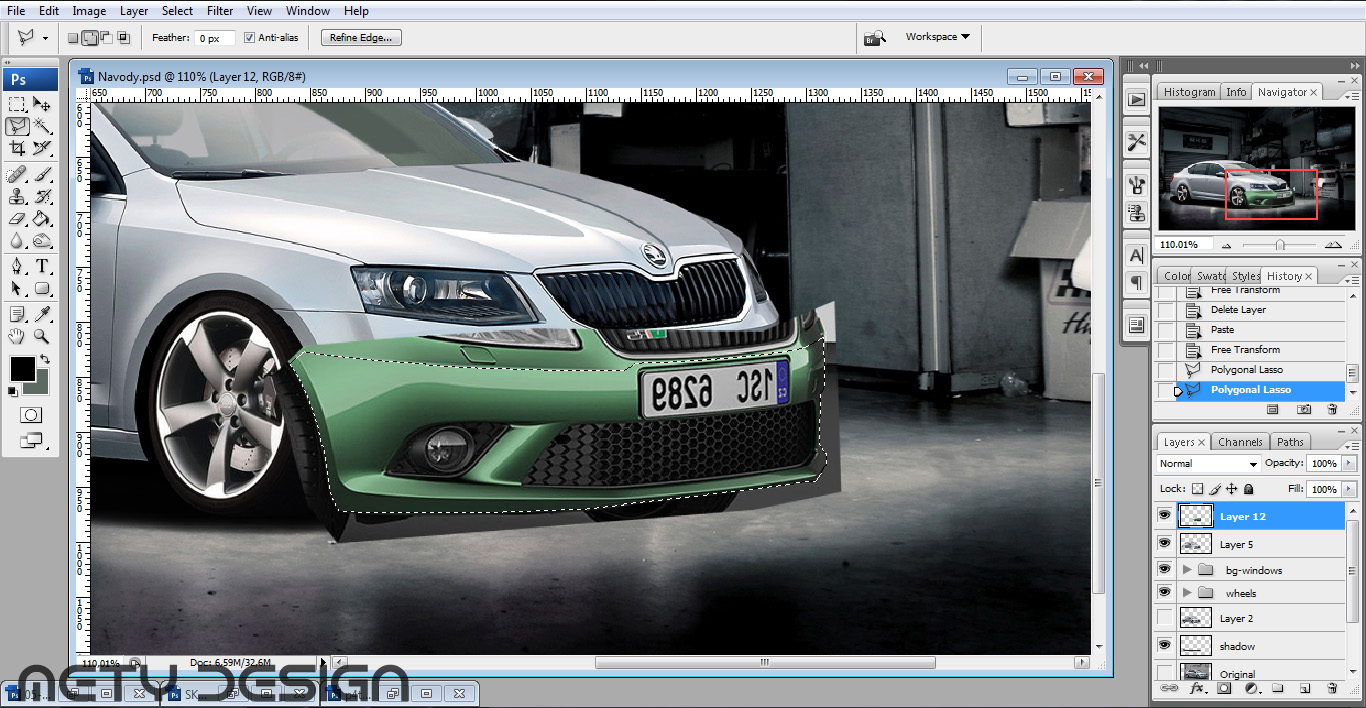The image size is (1366, 708).
Task: Switch to the Histogram tab
Action: point(1189,92)
